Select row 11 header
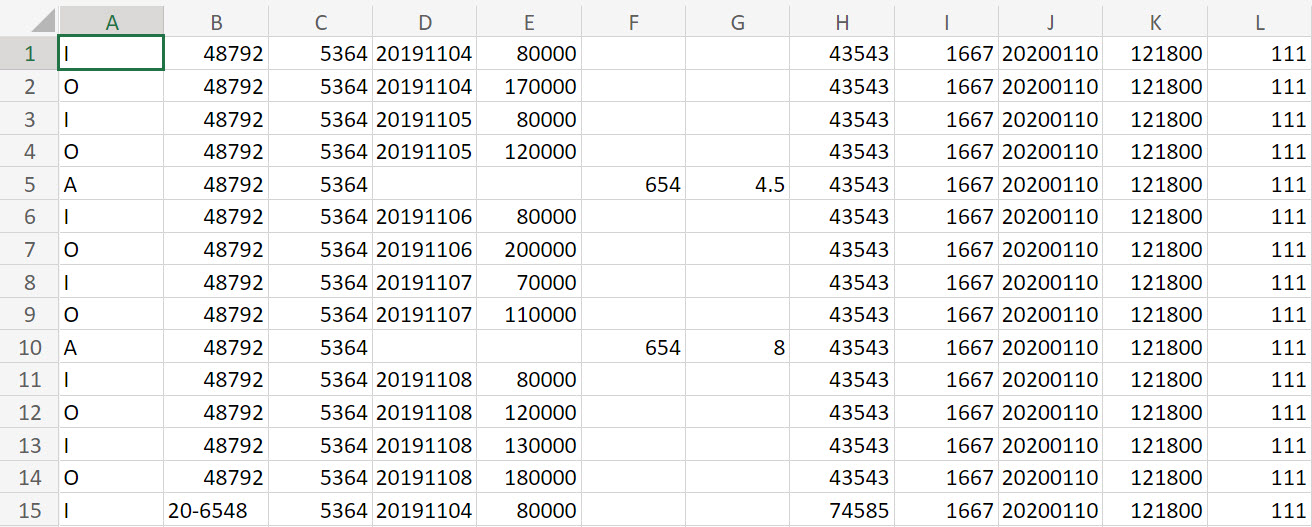The height and width of the screenshot is (527, 1312). pos(30,379)
